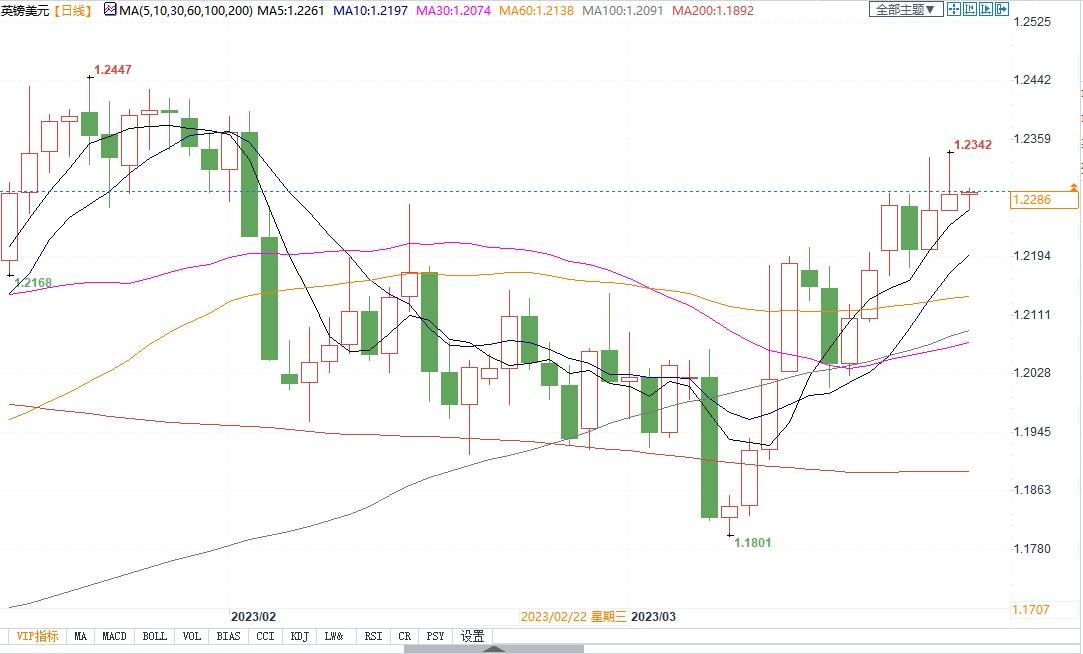
Task: Click the play-forward chart icon
Action: (986, 9)
